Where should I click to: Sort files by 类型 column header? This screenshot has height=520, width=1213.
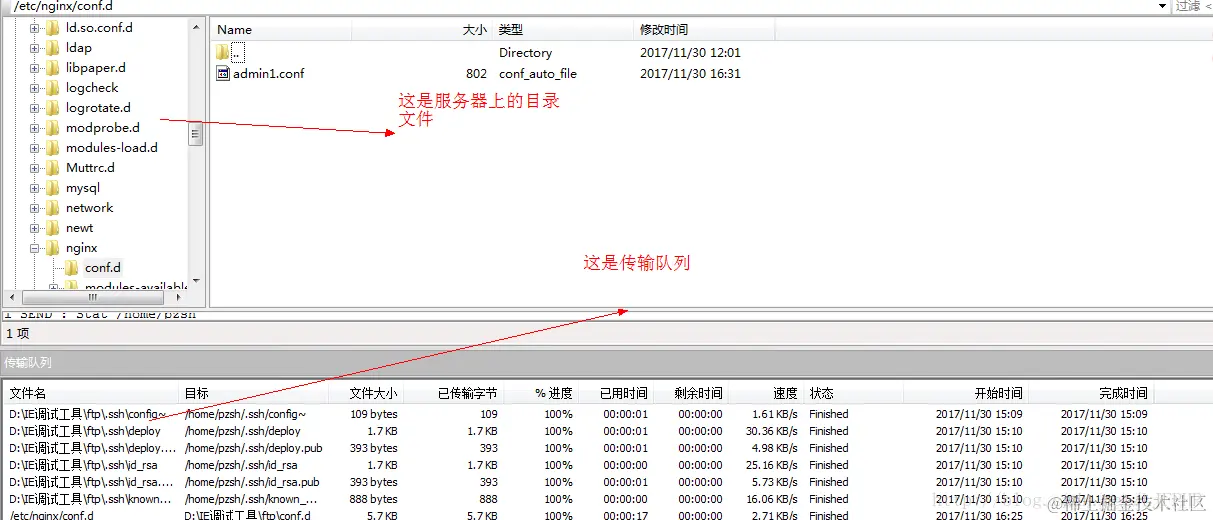coord(564,30)
